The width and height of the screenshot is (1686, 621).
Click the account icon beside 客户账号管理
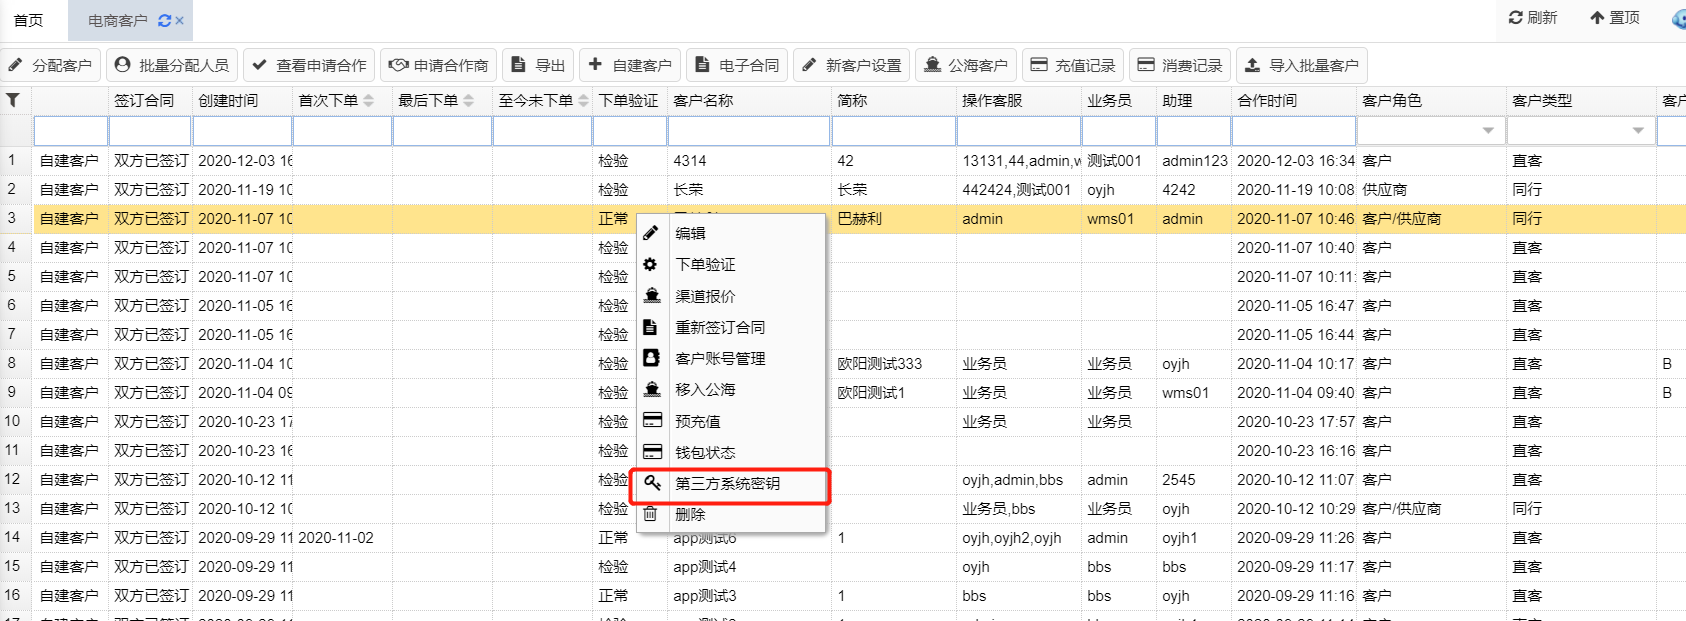pyautogui.click(x=651, y=358)
